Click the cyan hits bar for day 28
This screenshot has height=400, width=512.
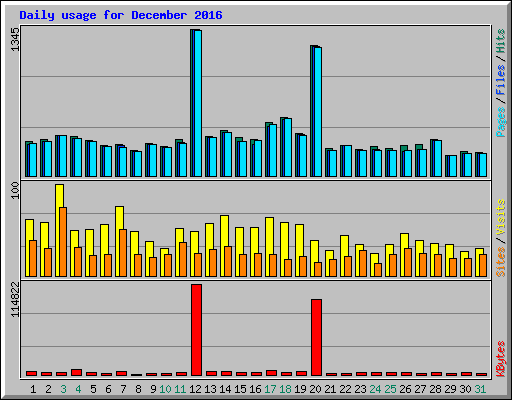pos(438,158)
